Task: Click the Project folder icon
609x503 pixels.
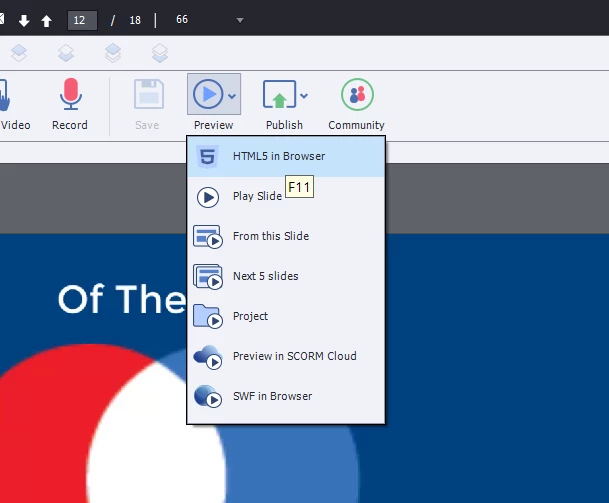Action: (208, 317)
